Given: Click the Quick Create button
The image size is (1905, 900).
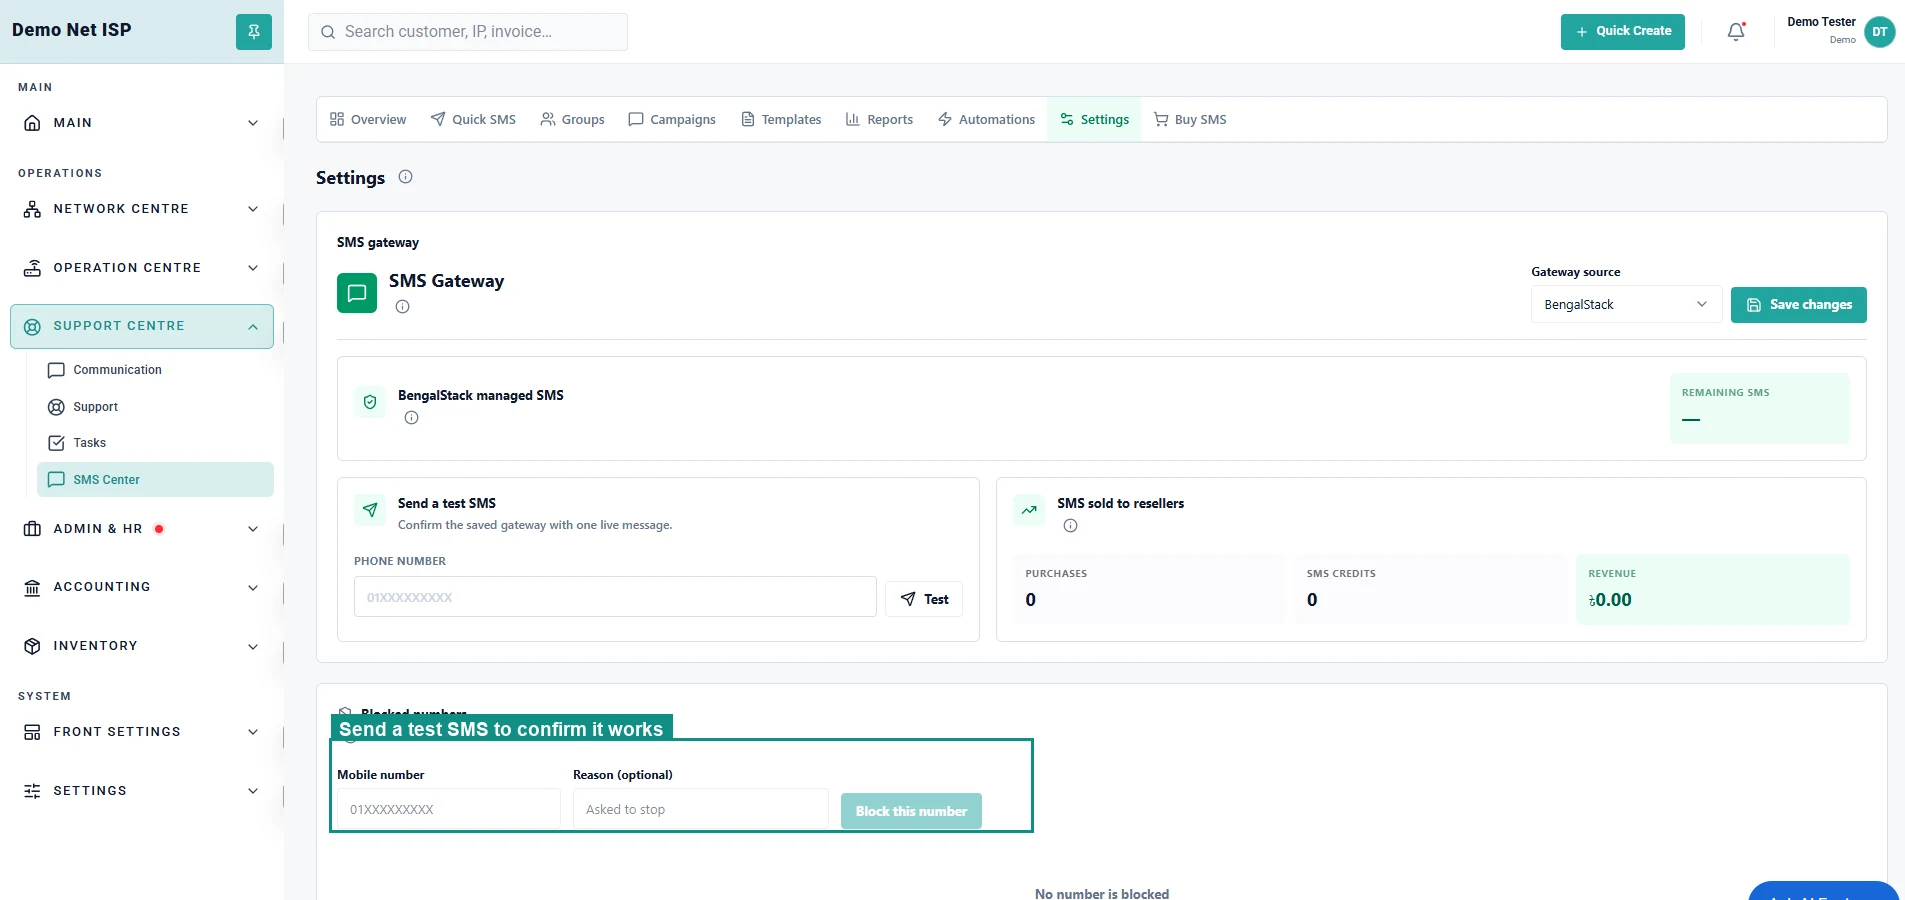Looking at the screenshot, I should click(x=1623, y=32).
